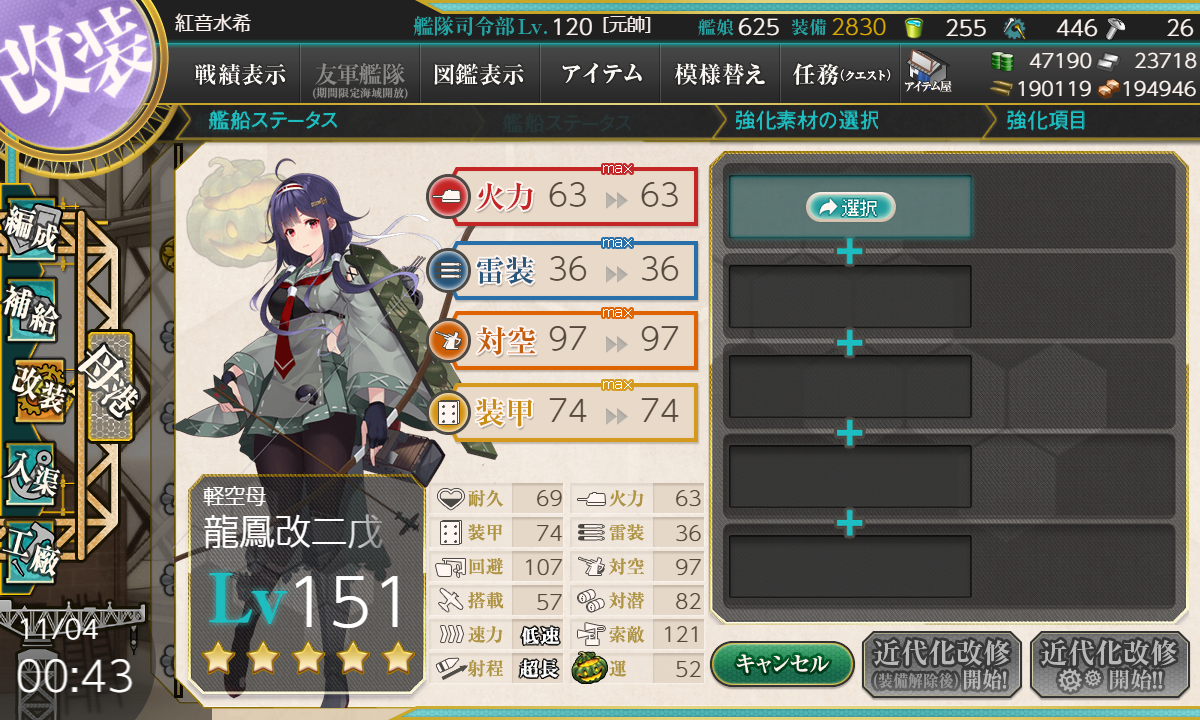The image size is (1200, 720).
Task: Open 模様替え furniture menu
Action: pyautogui.click(x=720, y=74)
